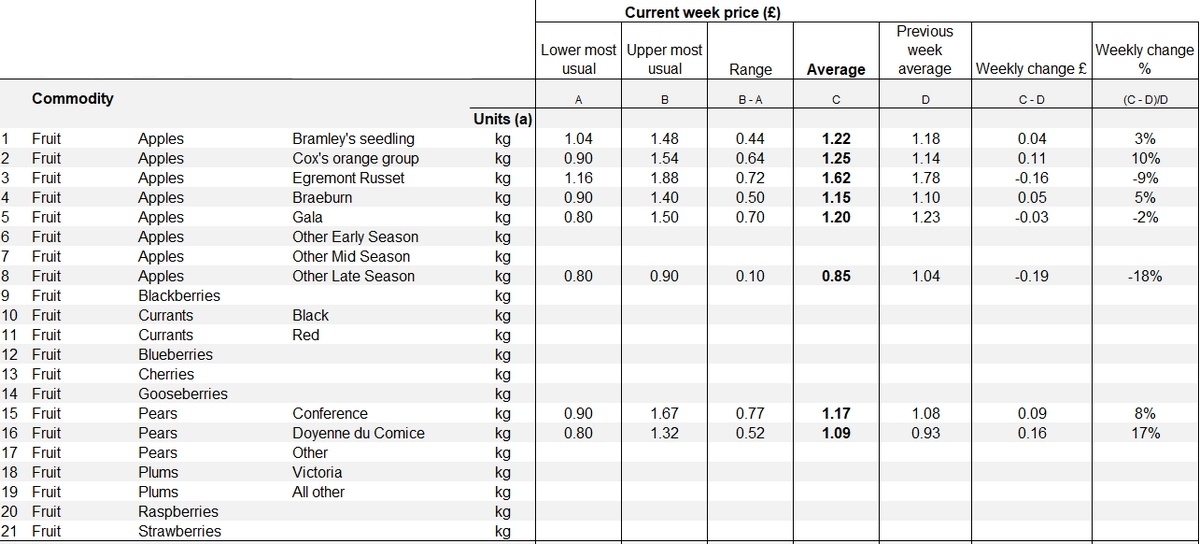
Task: Select the Cox's orange group average price
Action: pyautogui.click(x=835, y=159)
